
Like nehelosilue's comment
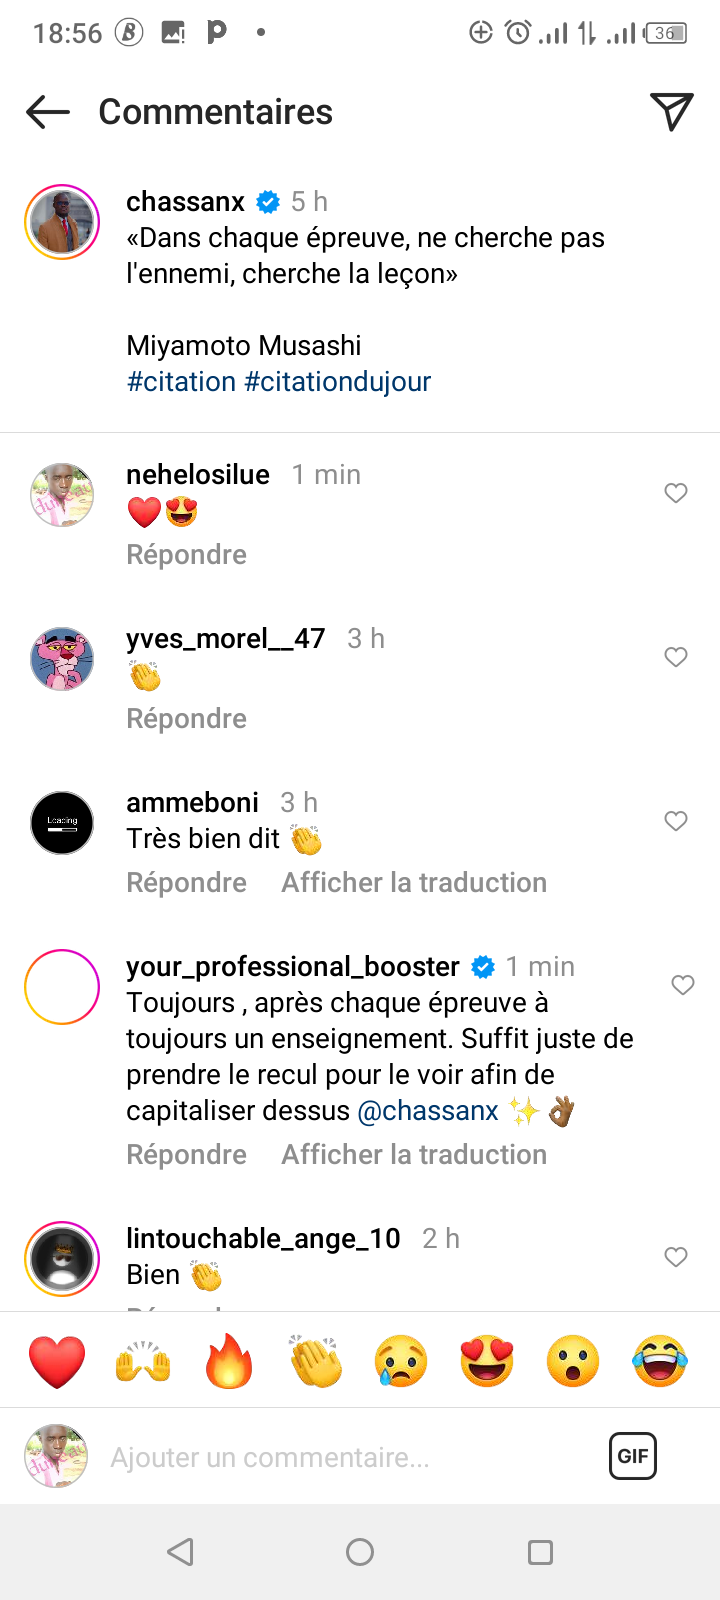(676, 493)
